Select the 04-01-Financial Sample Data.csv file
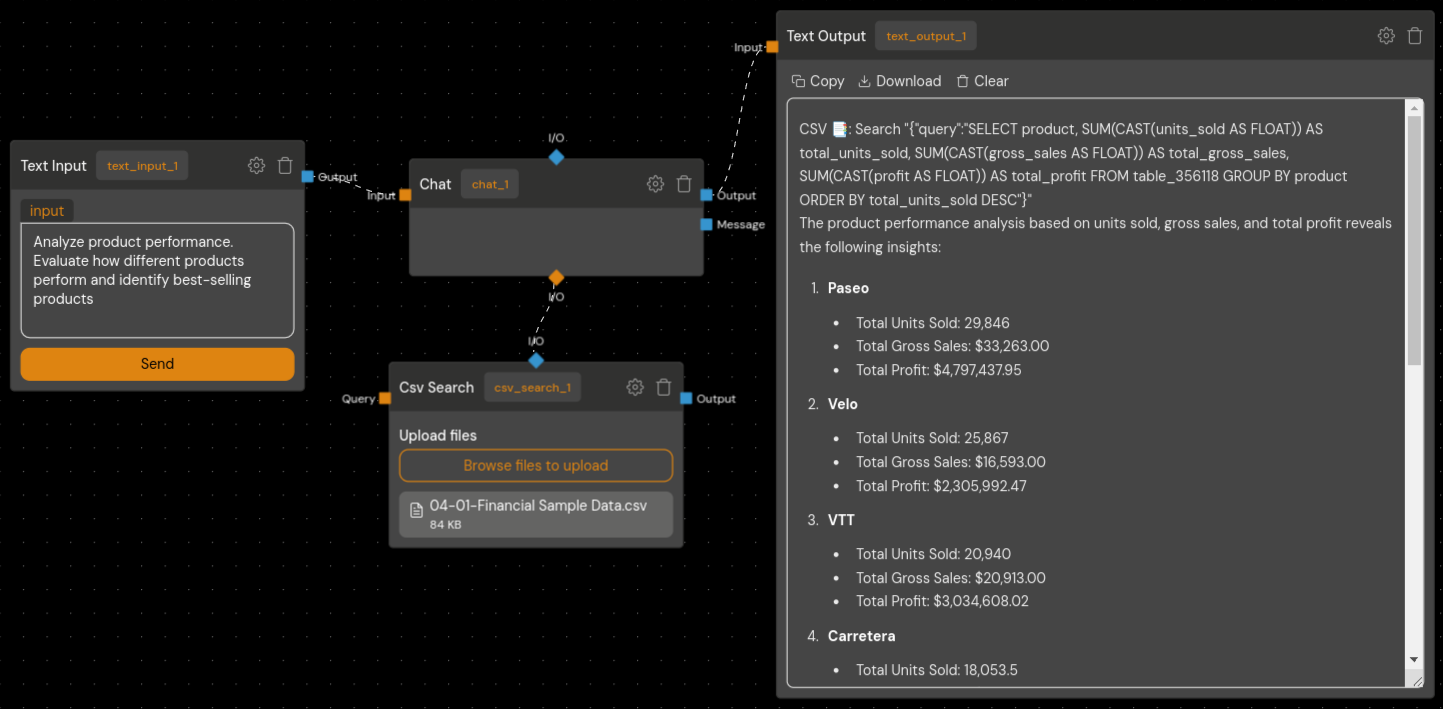Image resolution: width=1443 pixels, height=709 pixels. [x=536, y=514]
